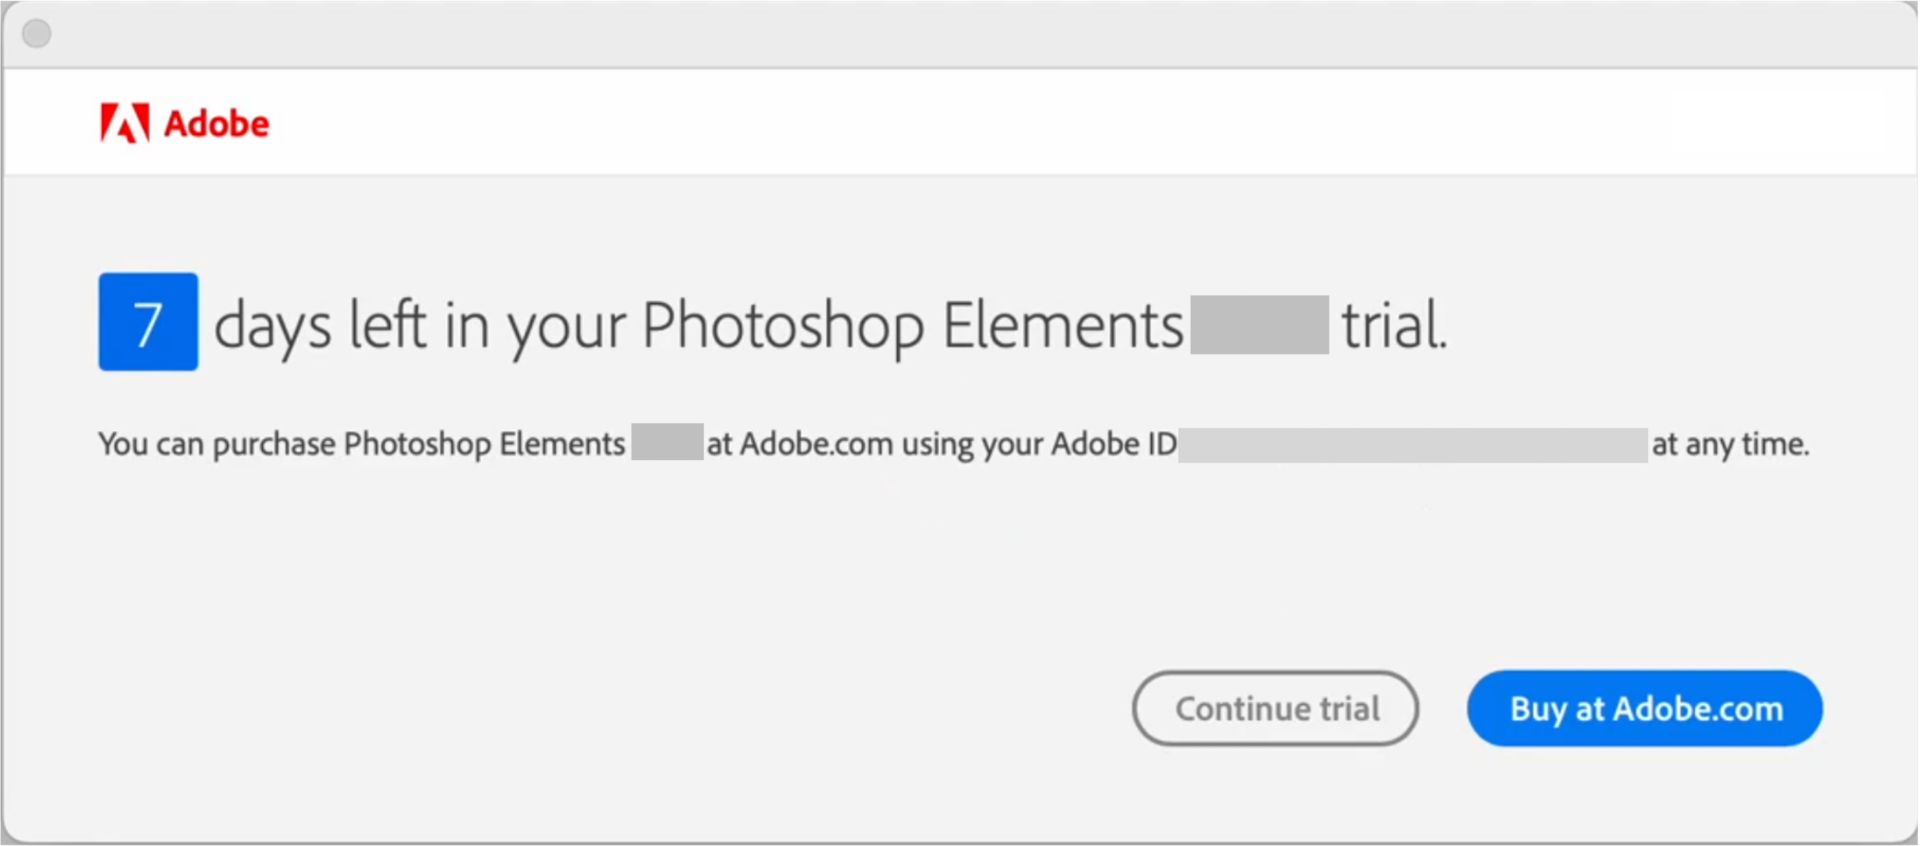1920x846 pixels.
Task: Click the word "trial." in the headline
Action: 1394,326
